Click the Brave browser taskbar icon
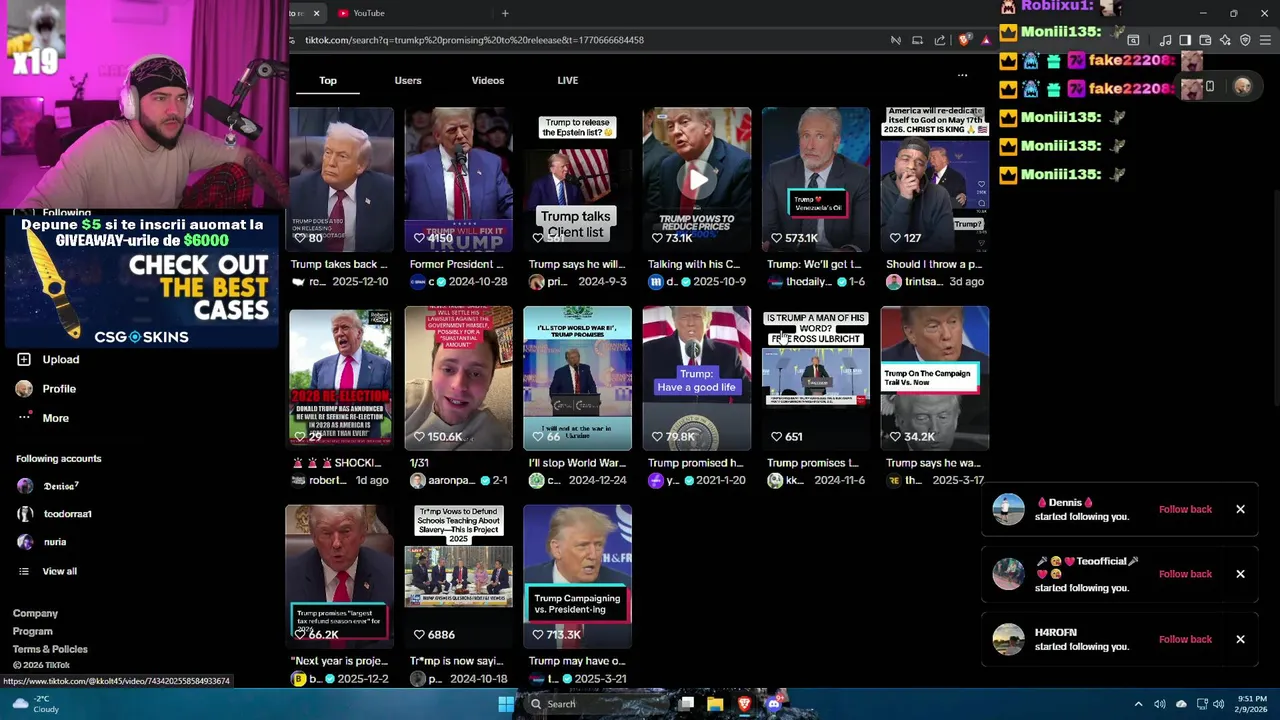The image size is (1280, 720). click(744, 704)
